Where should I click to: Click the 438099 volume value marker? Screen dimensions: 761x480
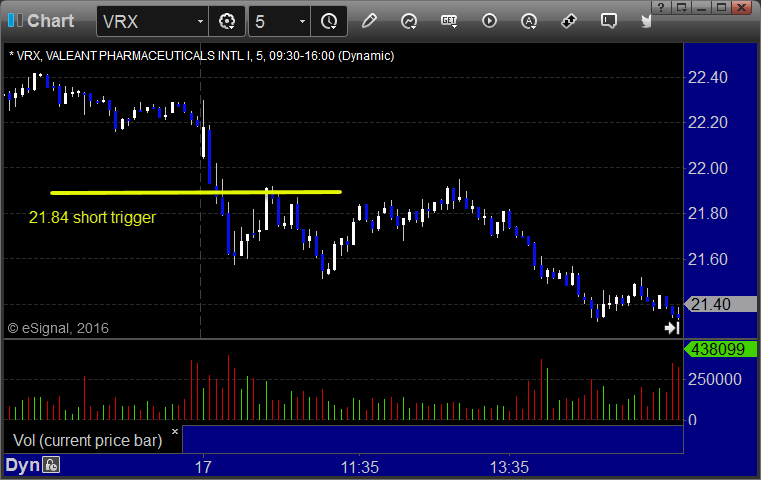coord(720,349)
